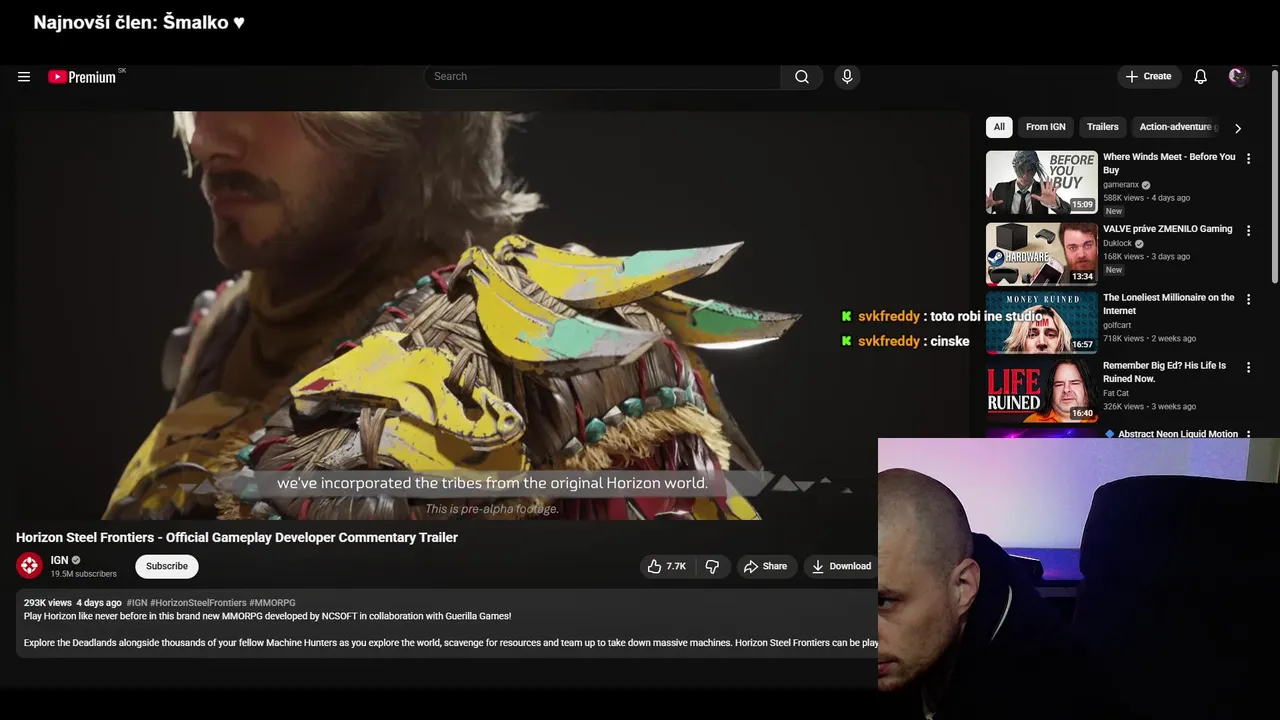Click the Create button

tap(1148, 77)
